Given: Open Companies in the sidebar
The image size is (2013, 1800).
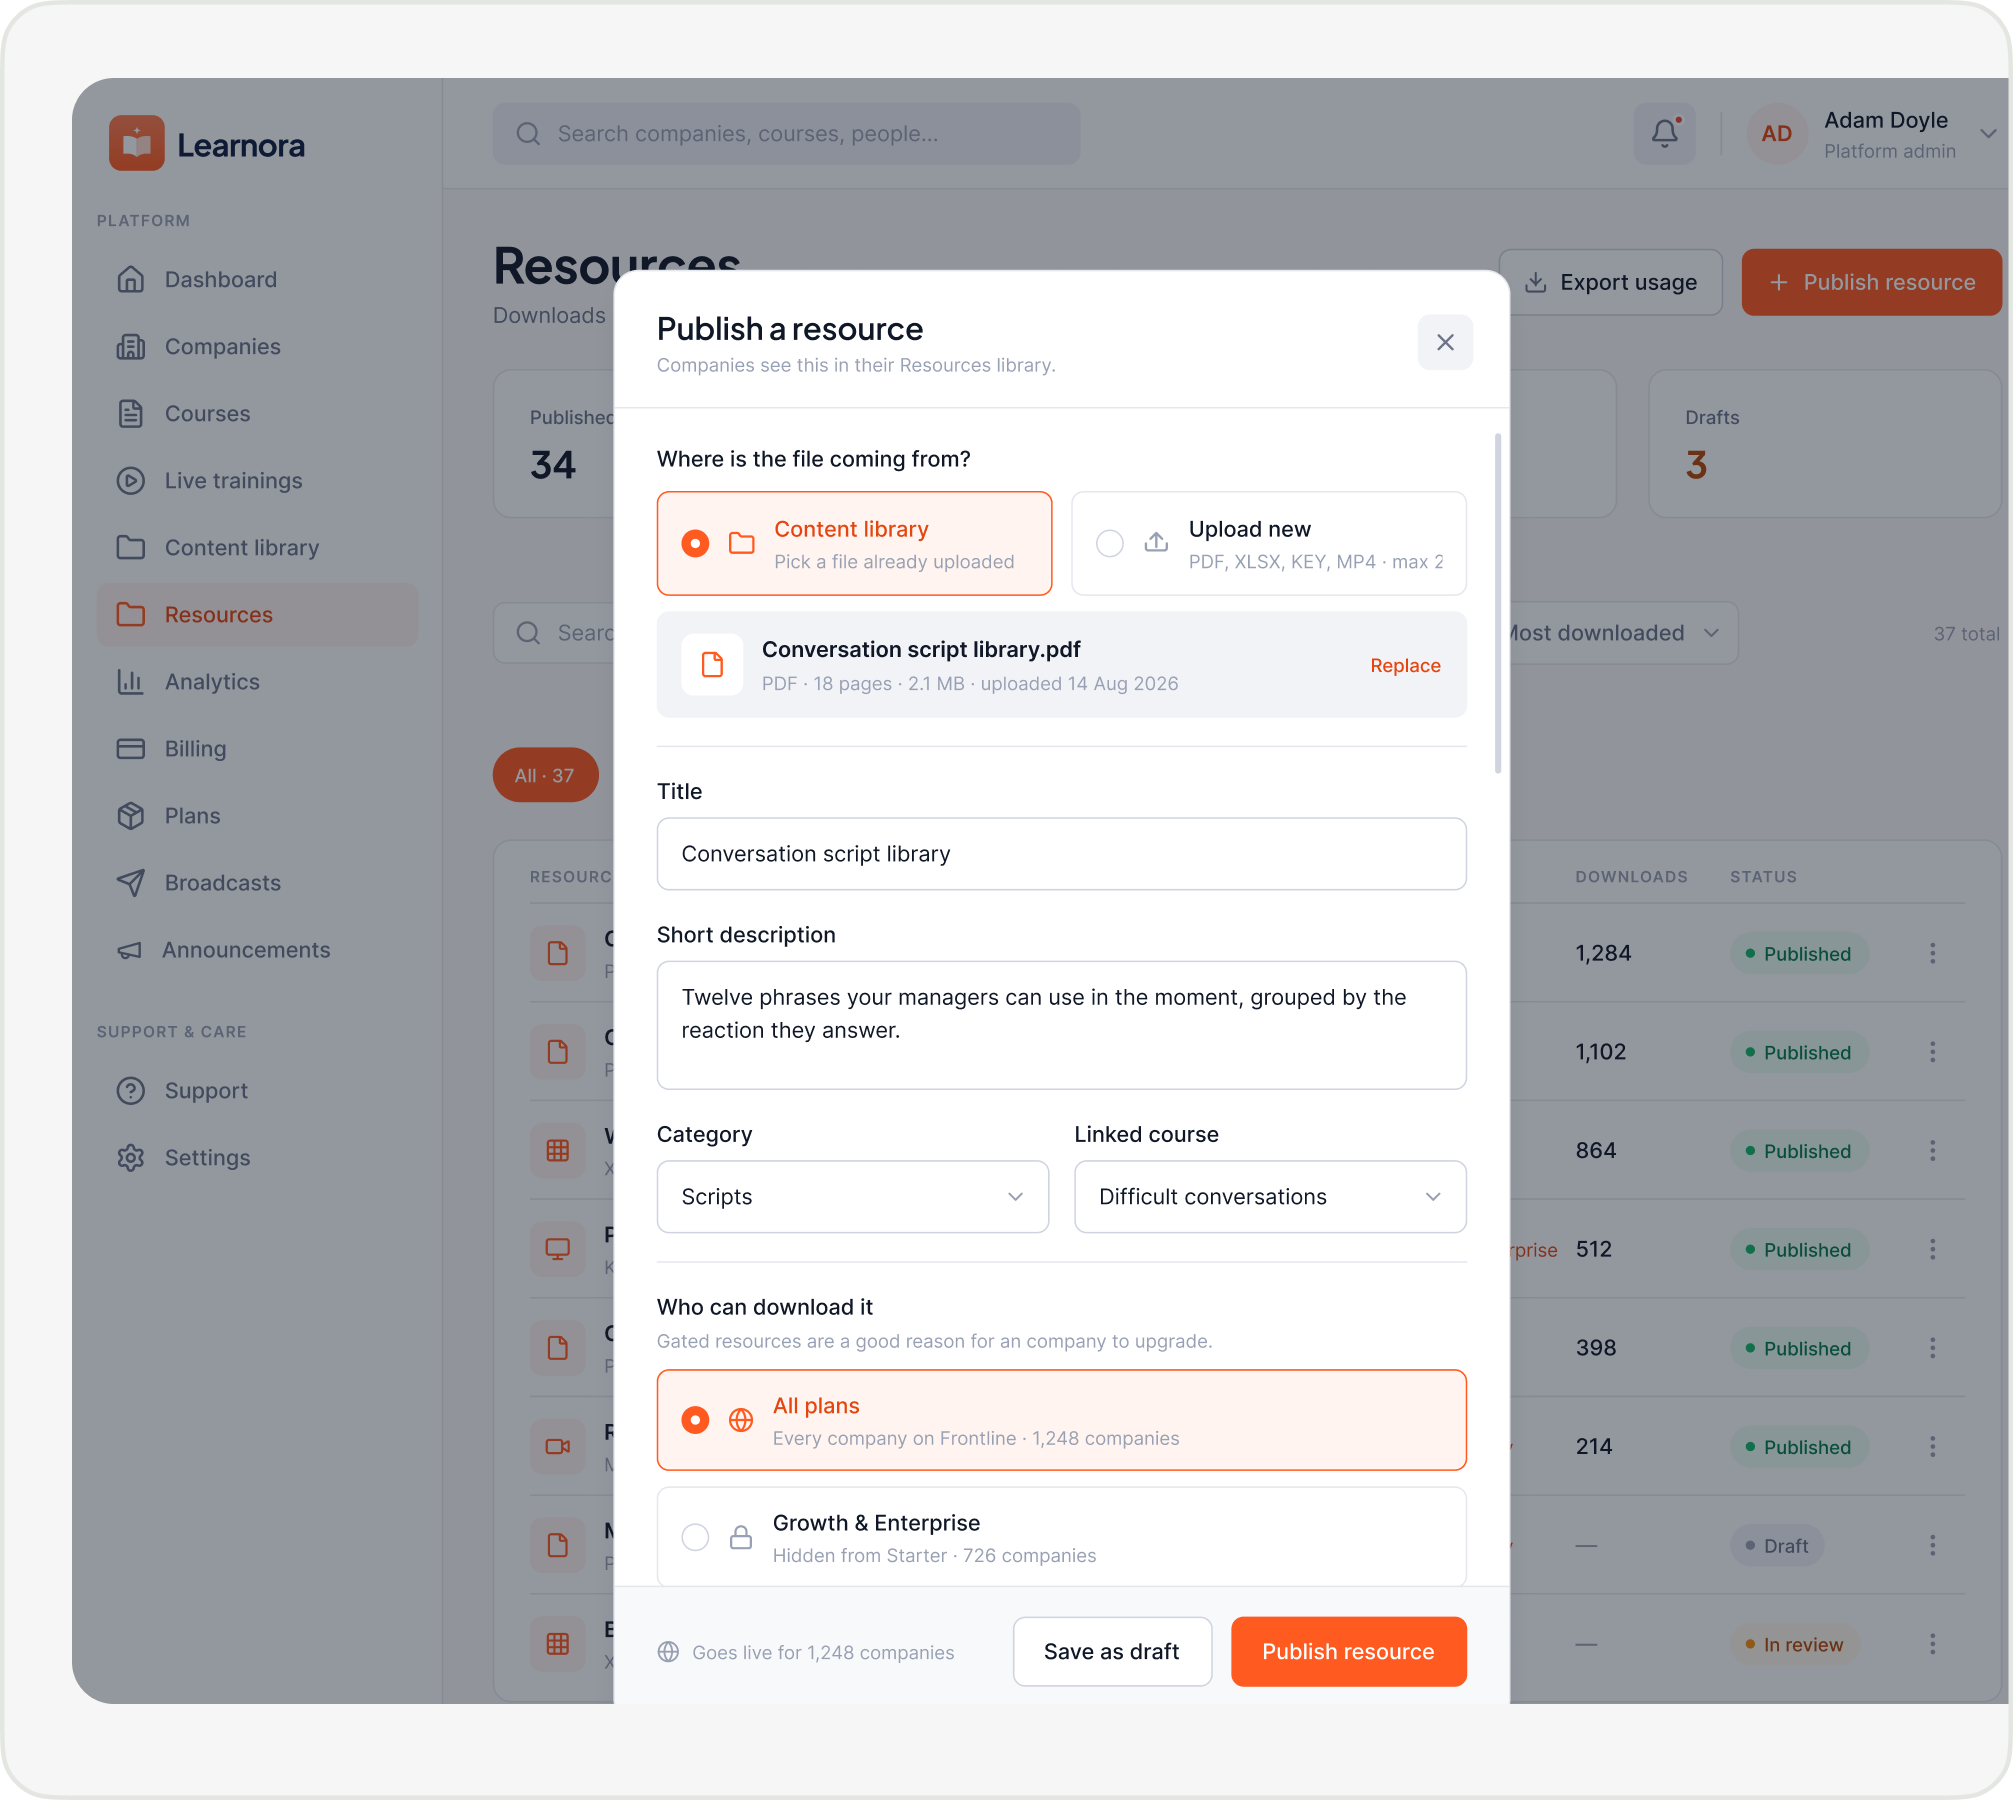Looking at the screenshot, I should (257, 346).
